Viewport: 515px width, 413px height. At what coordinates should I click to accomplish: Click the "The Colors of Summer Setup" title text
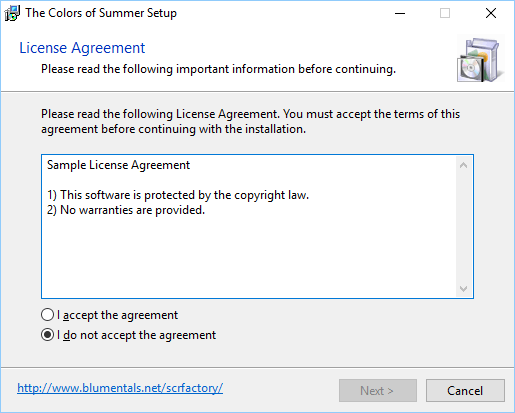coord(101,13)
